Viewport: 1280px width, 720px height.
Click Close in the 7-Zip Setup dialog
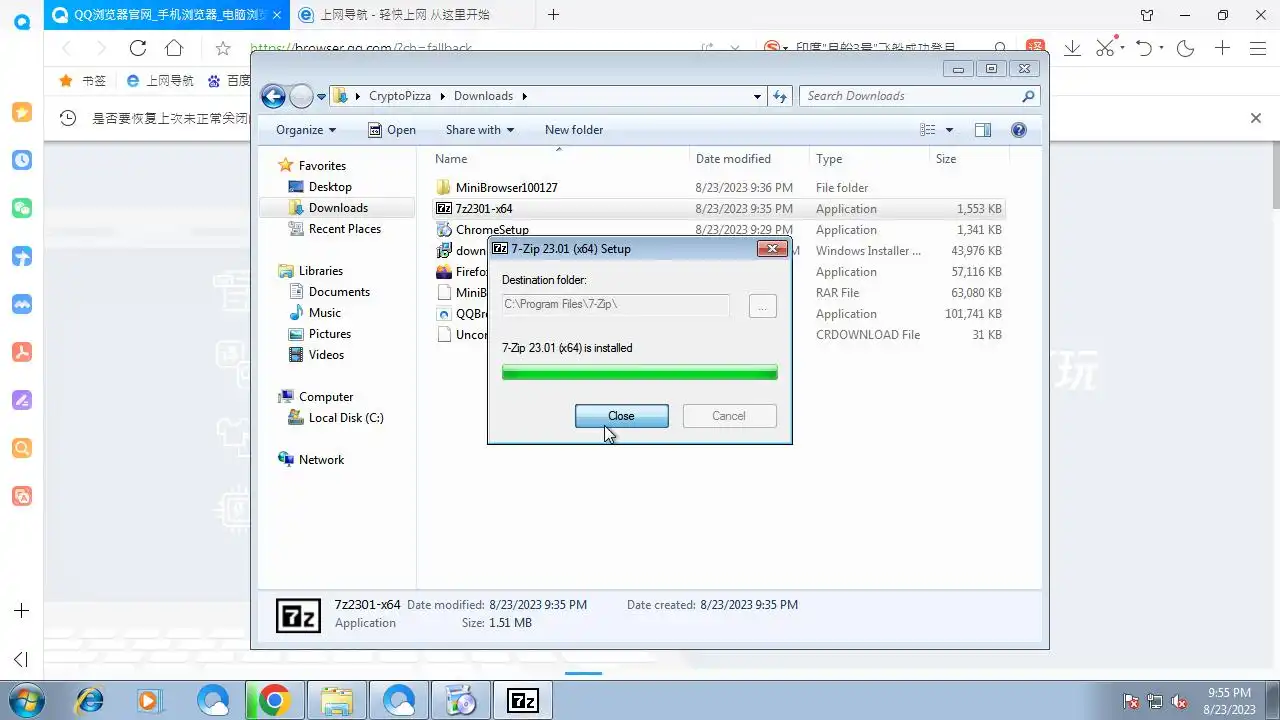621,416
